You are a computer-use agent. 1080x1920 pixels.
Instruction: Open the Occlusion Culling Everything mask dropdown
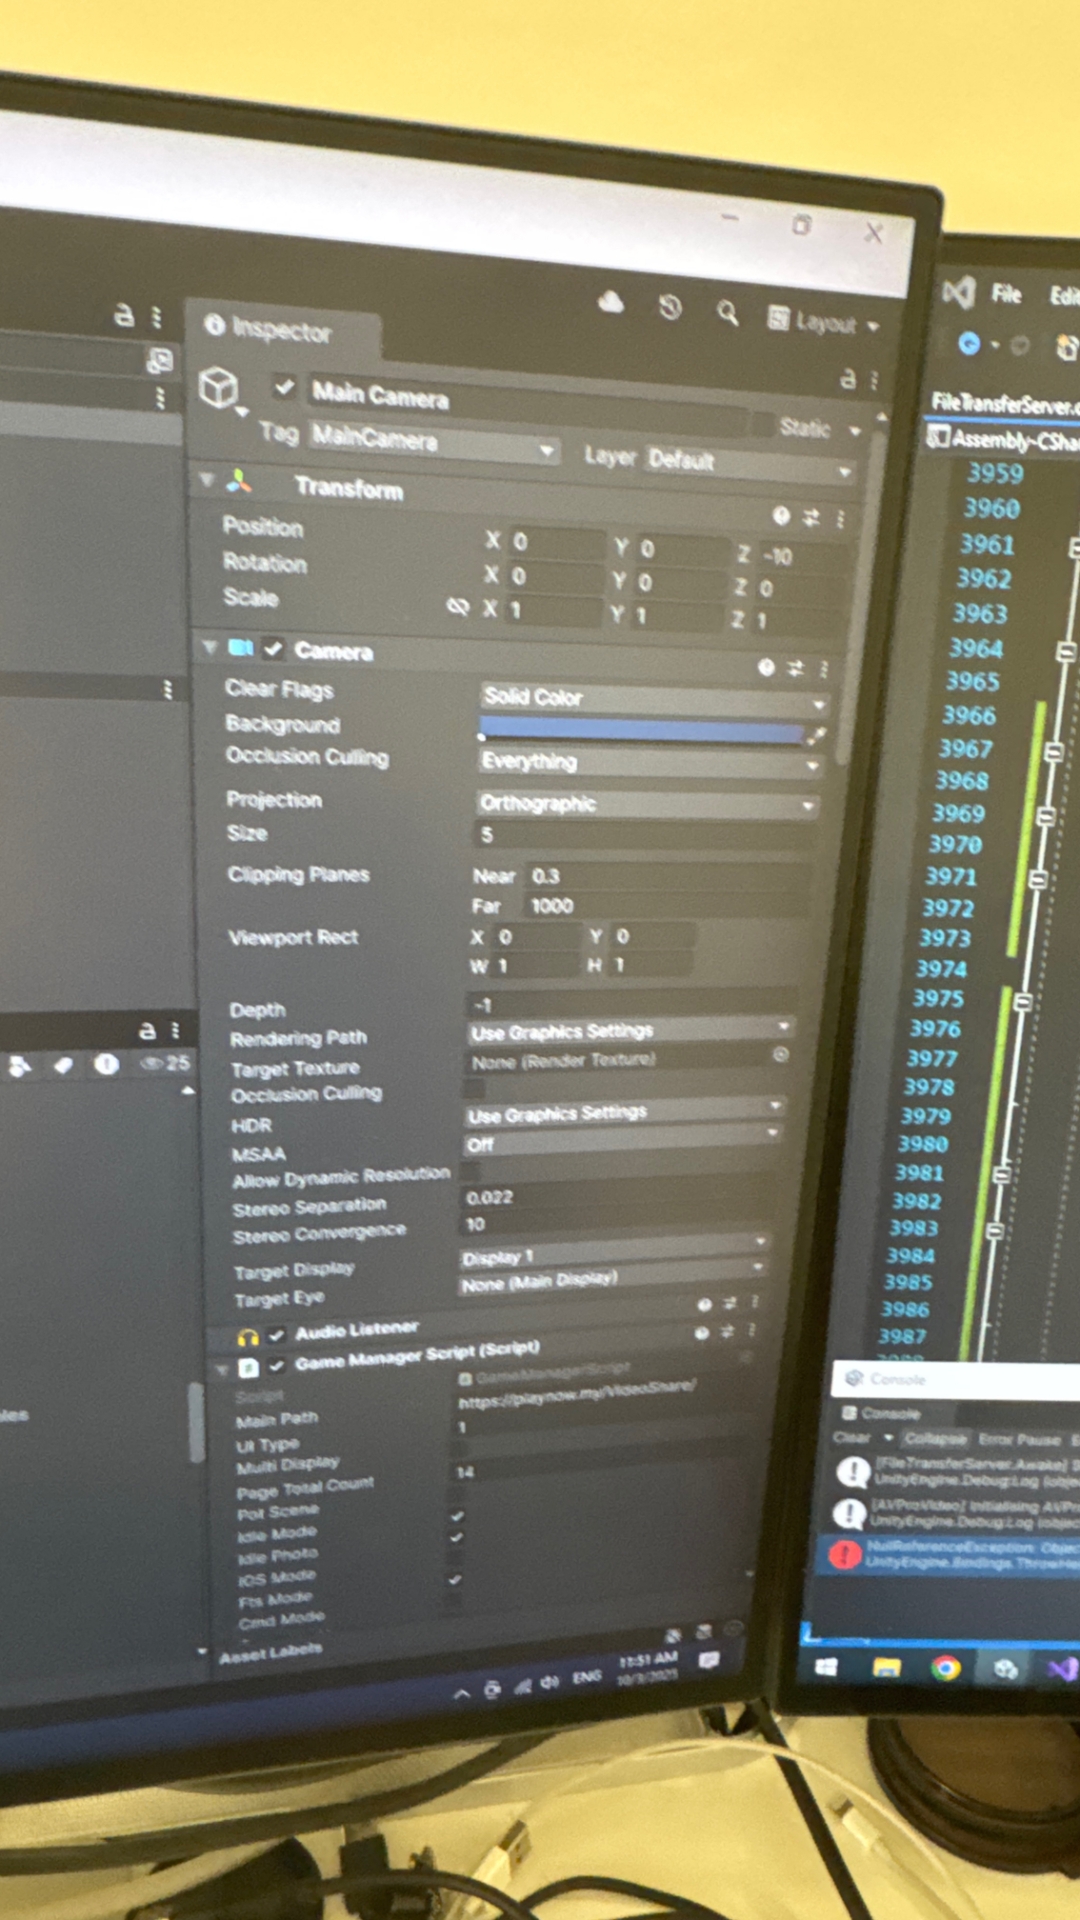(x=650, y=763)
